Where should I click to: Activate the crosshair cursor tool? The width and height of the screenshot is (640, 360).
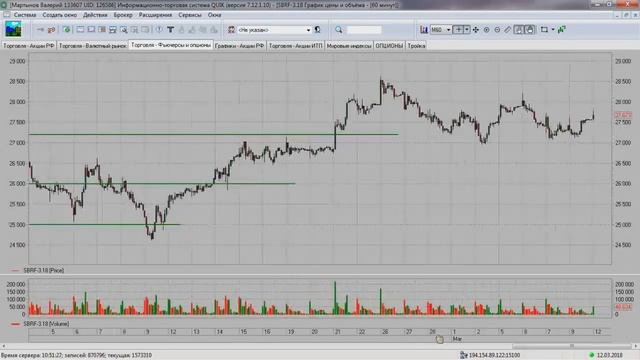(458, 30)
